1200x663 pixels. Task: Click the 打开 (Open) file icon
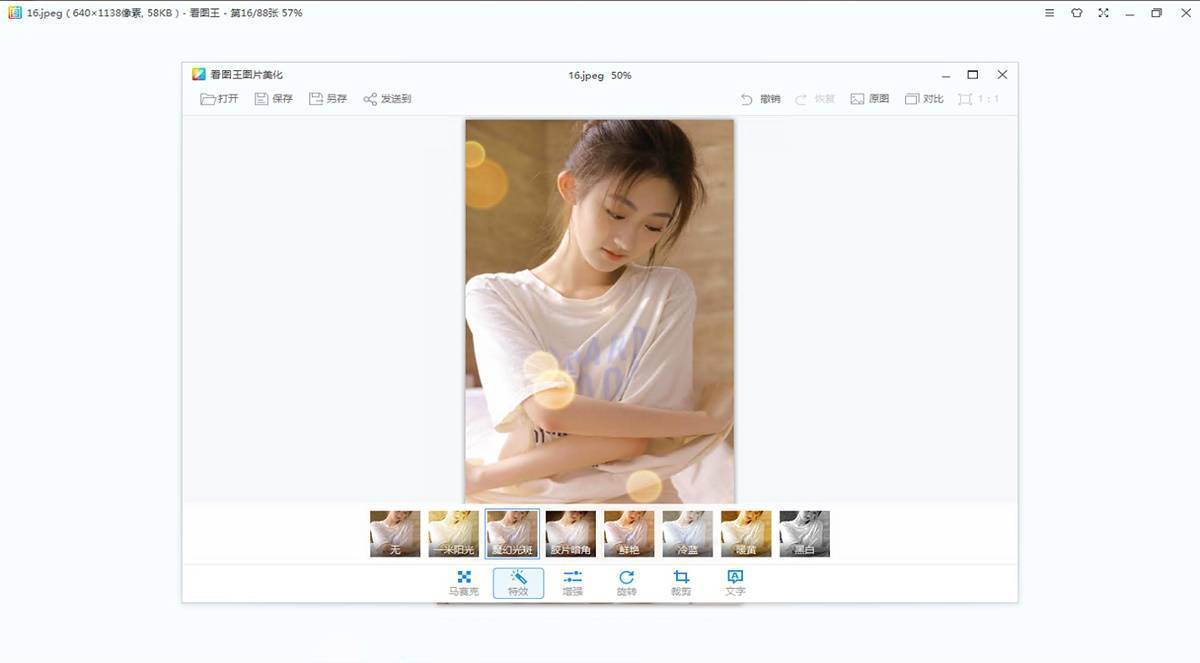tap(208, 99)
